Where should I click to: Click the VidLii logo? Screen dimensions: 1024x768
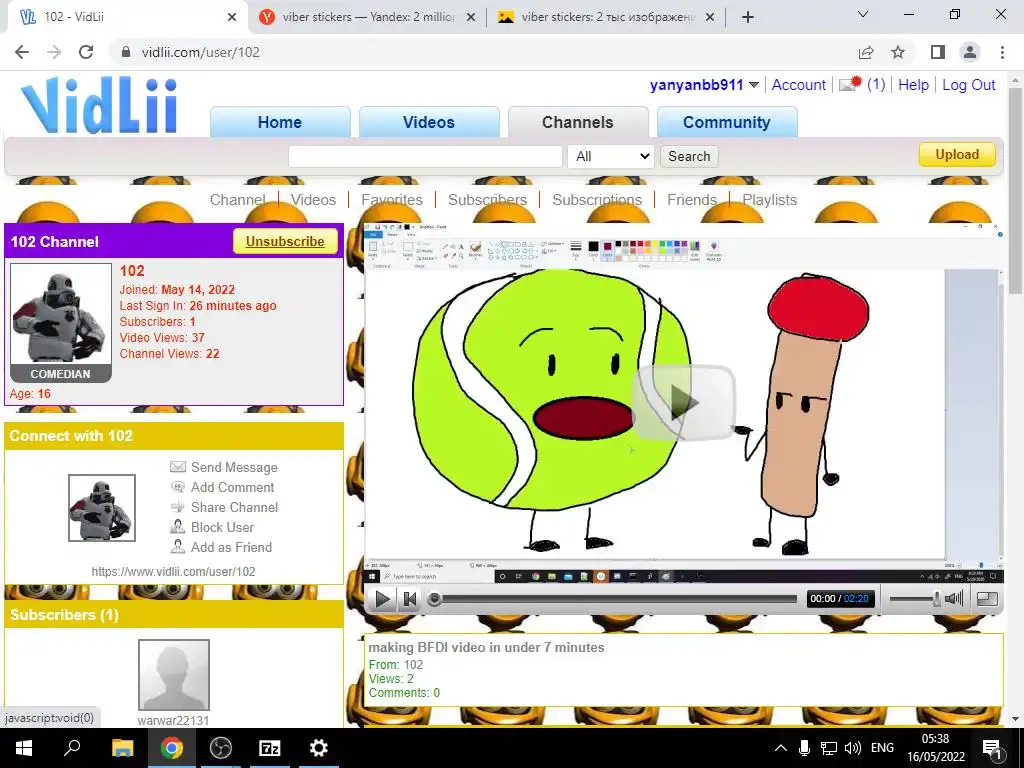pos(99,106)
